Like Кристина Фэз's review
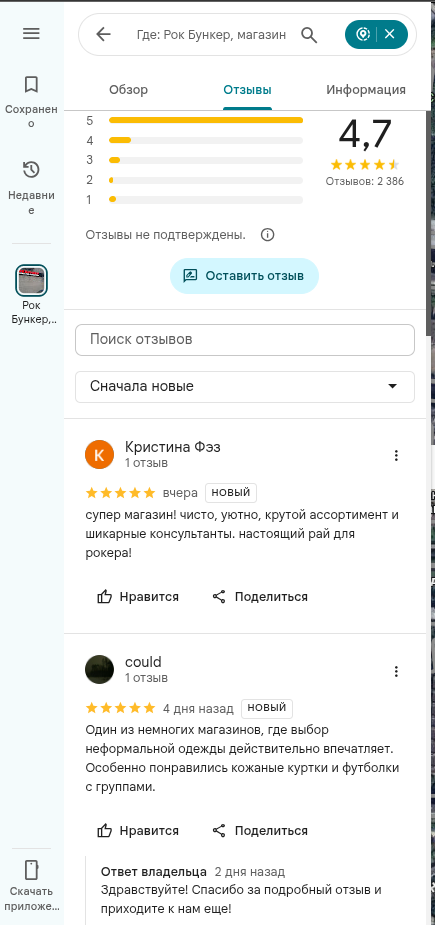Screen dimensions: 435x925 click(x=138, y=596)
